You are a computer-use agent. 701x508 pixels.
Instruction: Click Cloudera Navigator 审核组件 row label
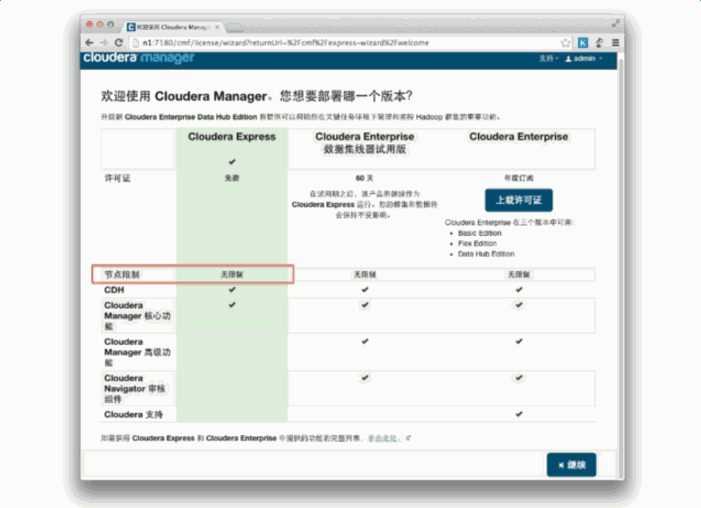[135, 389]
